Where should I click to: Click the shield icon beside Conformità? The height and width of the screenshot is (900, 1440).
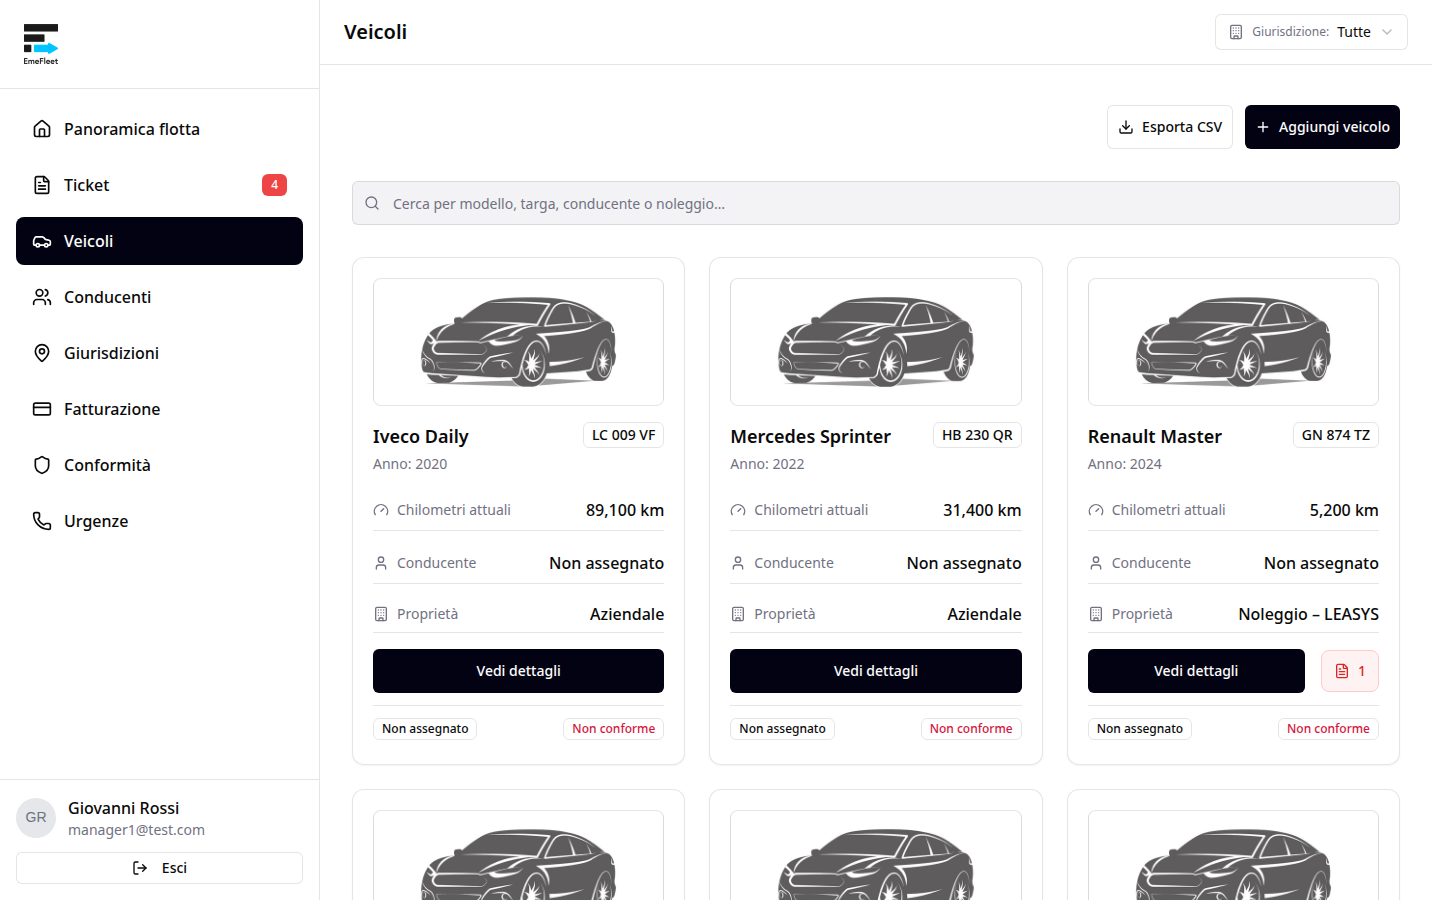[x=42, y=465]
